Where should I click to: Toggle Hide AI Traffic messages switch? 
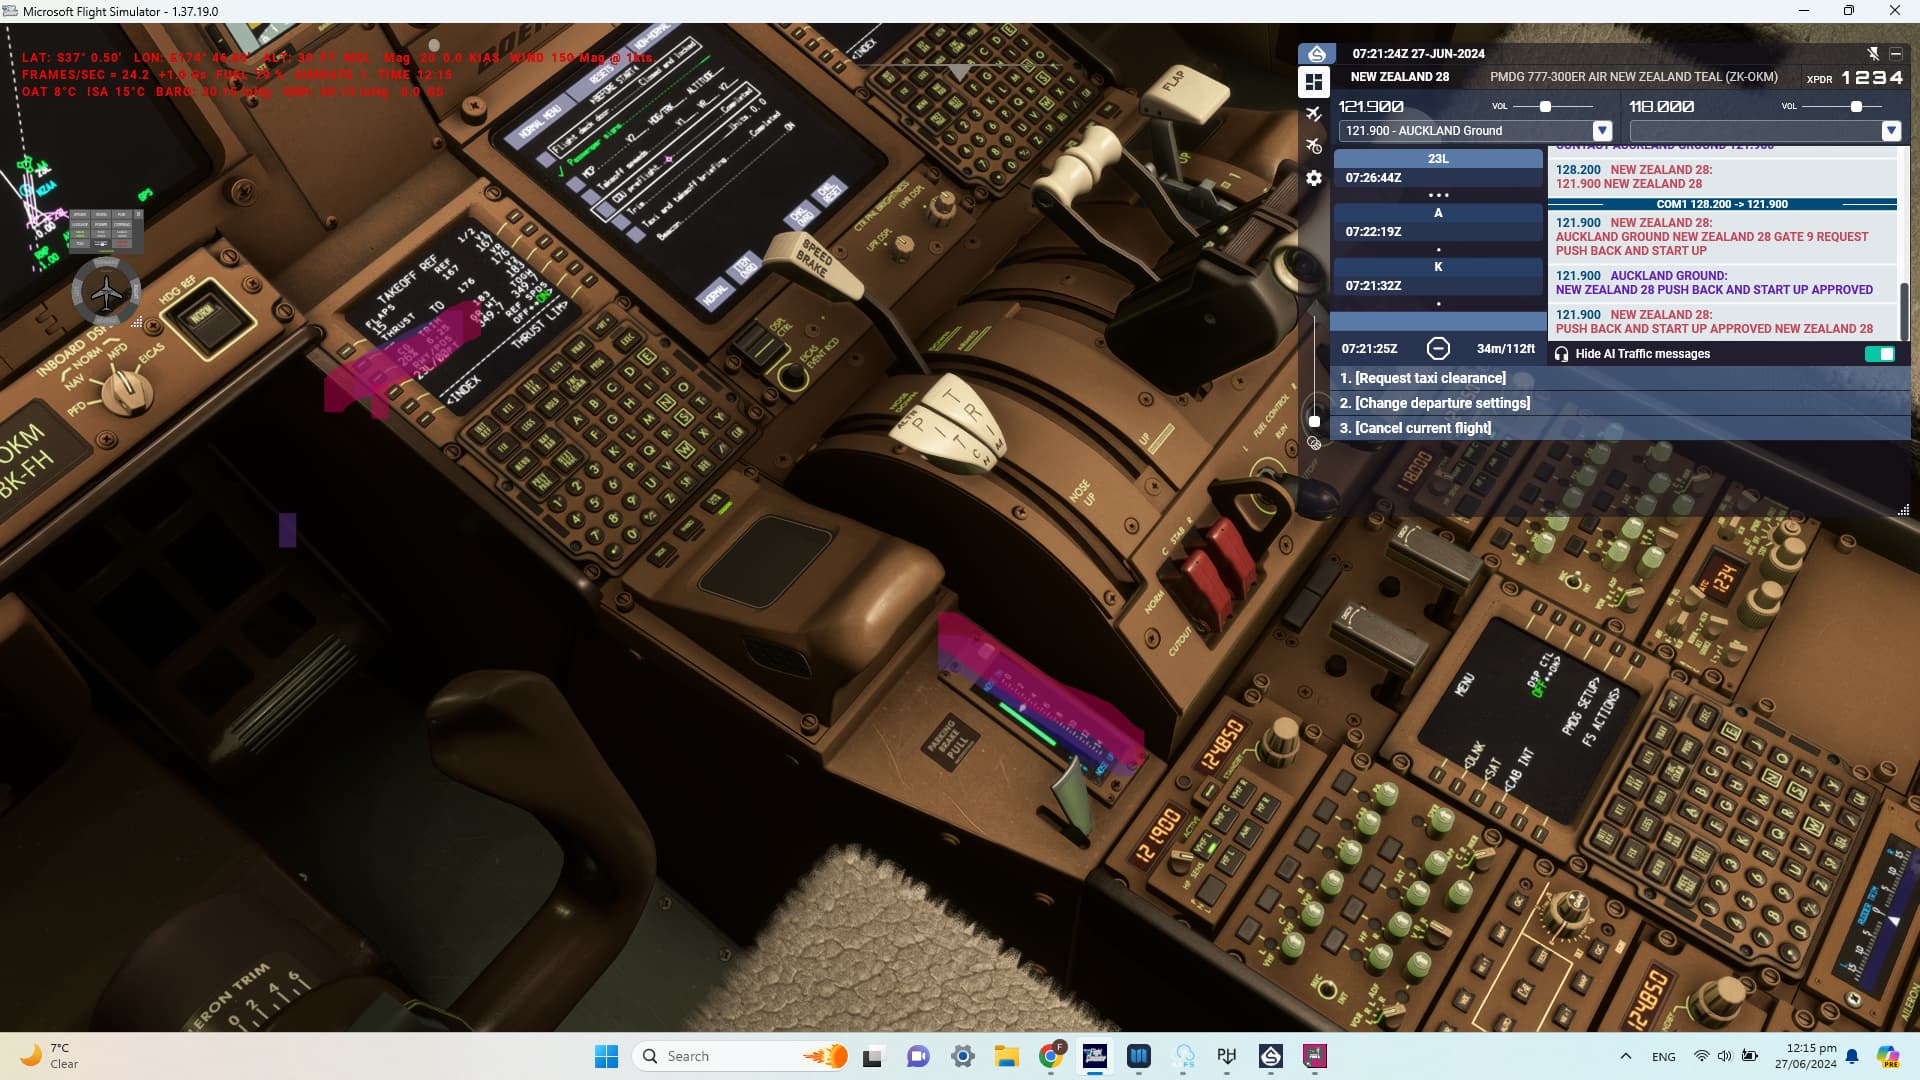pyautogui.click(x=1879, y=354)
